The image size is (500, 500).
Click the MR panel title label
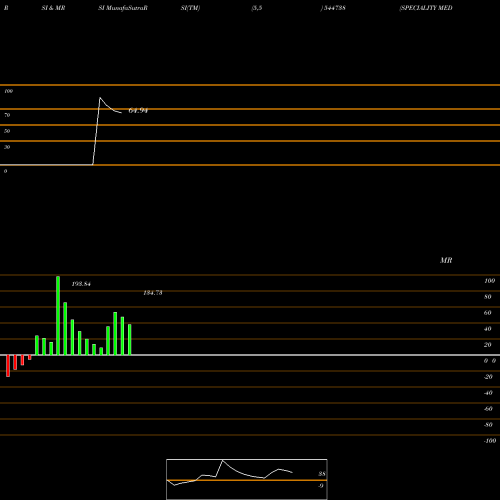click(446, 260)
